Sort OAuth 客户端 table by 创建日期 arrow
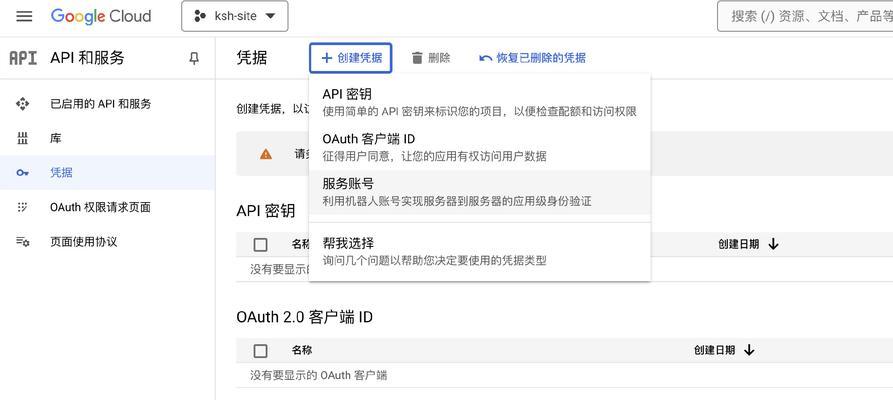Screen dimensions: 893x400 pyautogui.click(x=749, y=350)
